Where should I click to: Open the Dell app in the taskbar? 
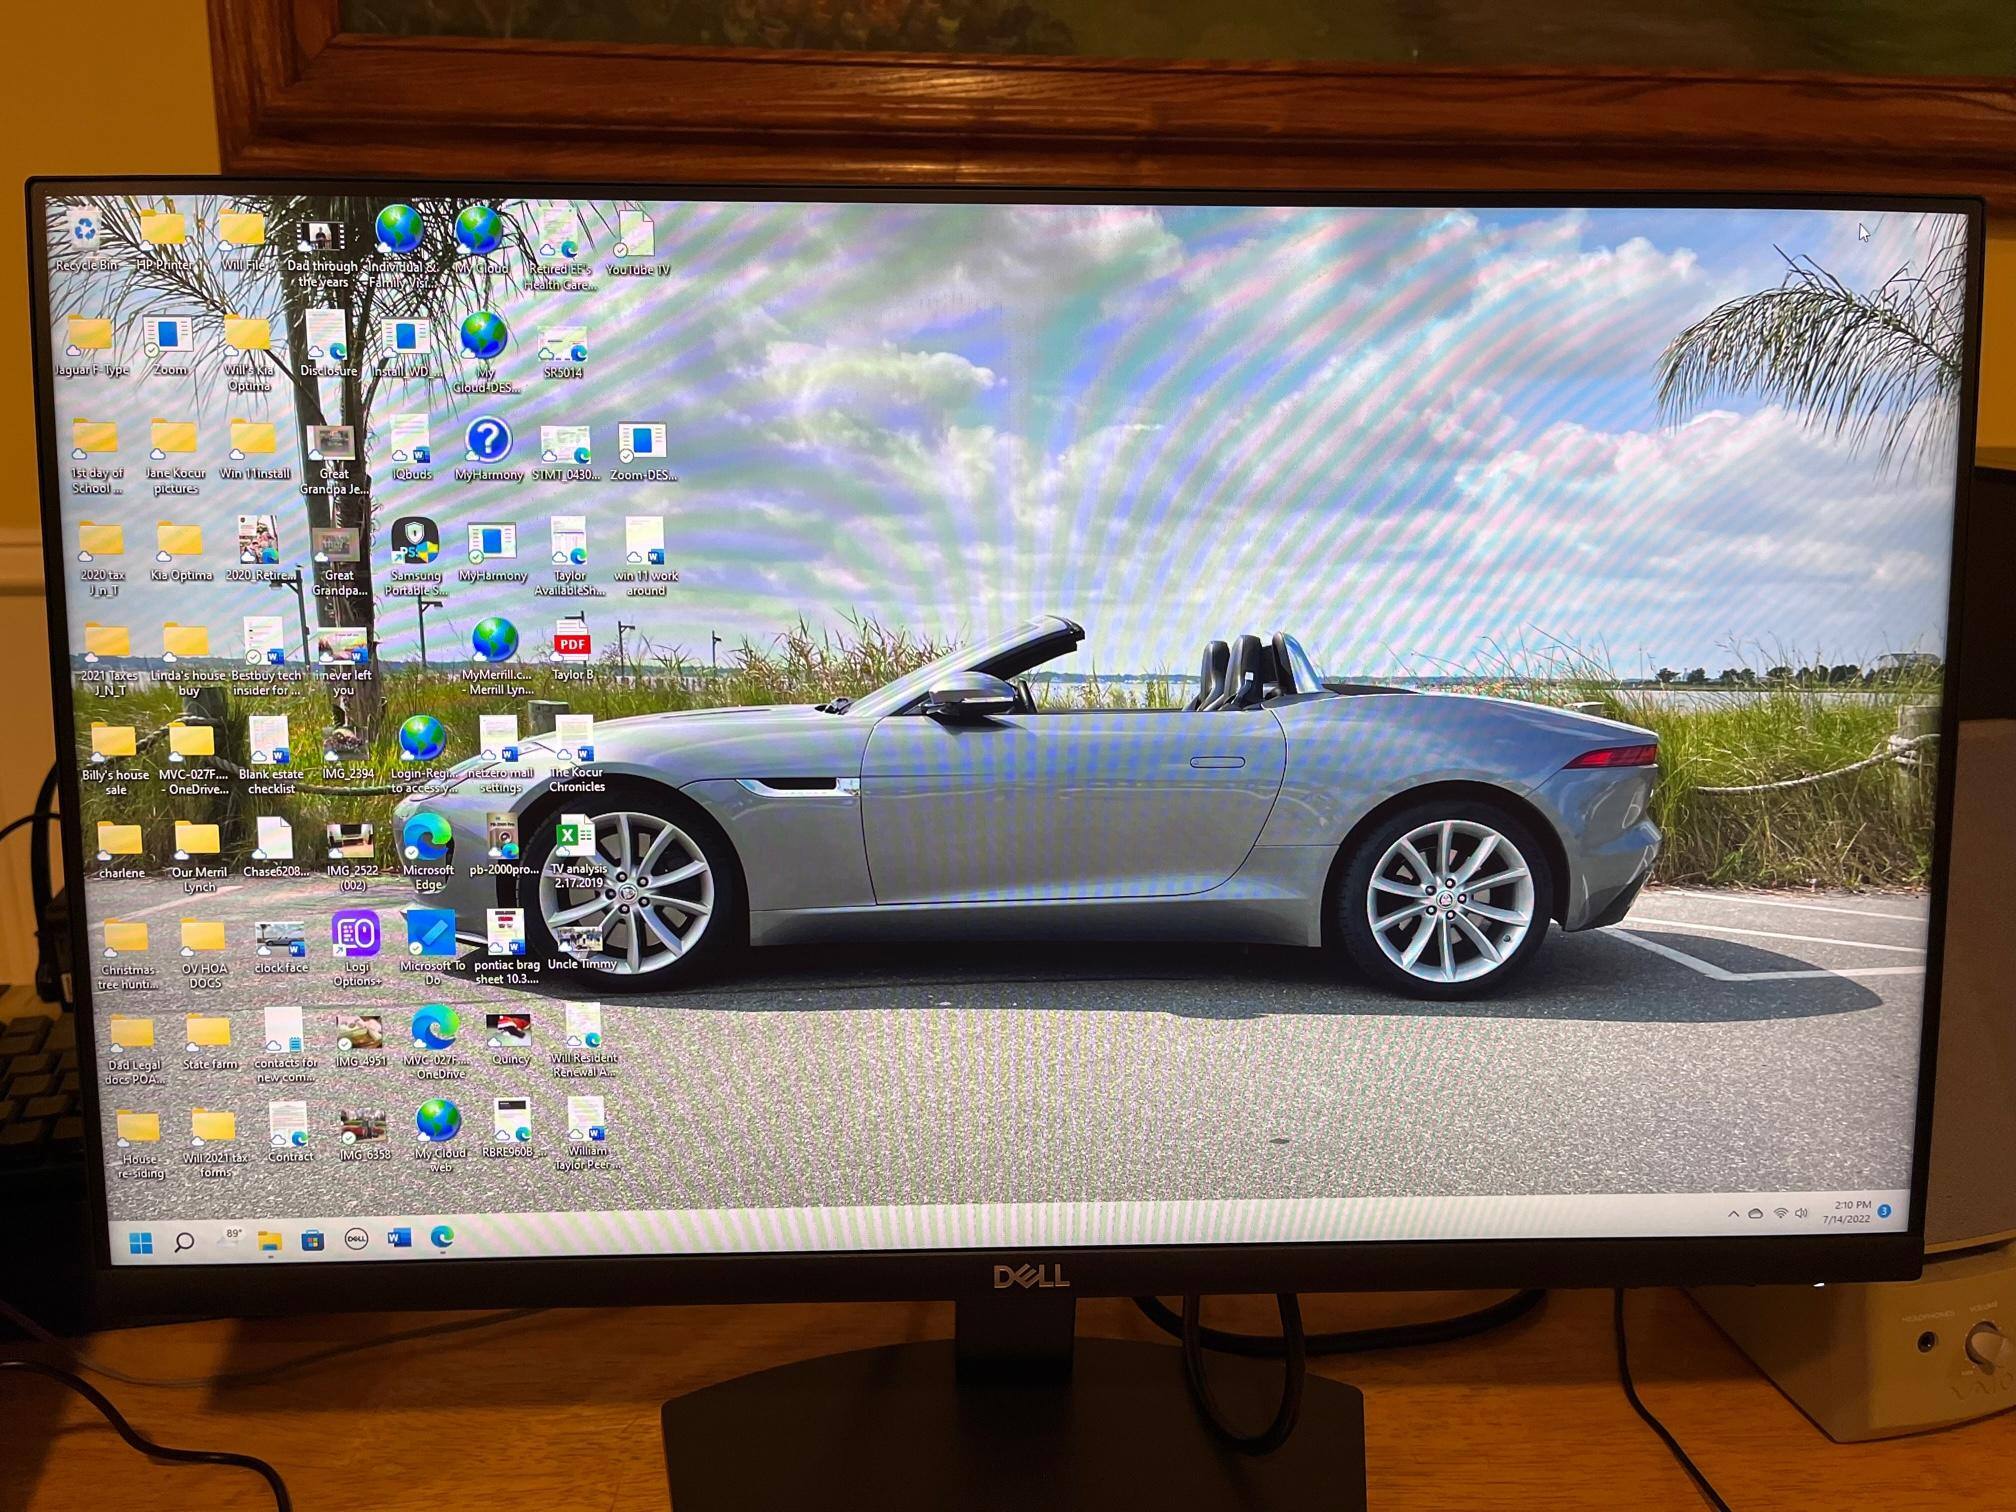[x=355, y=1239]
